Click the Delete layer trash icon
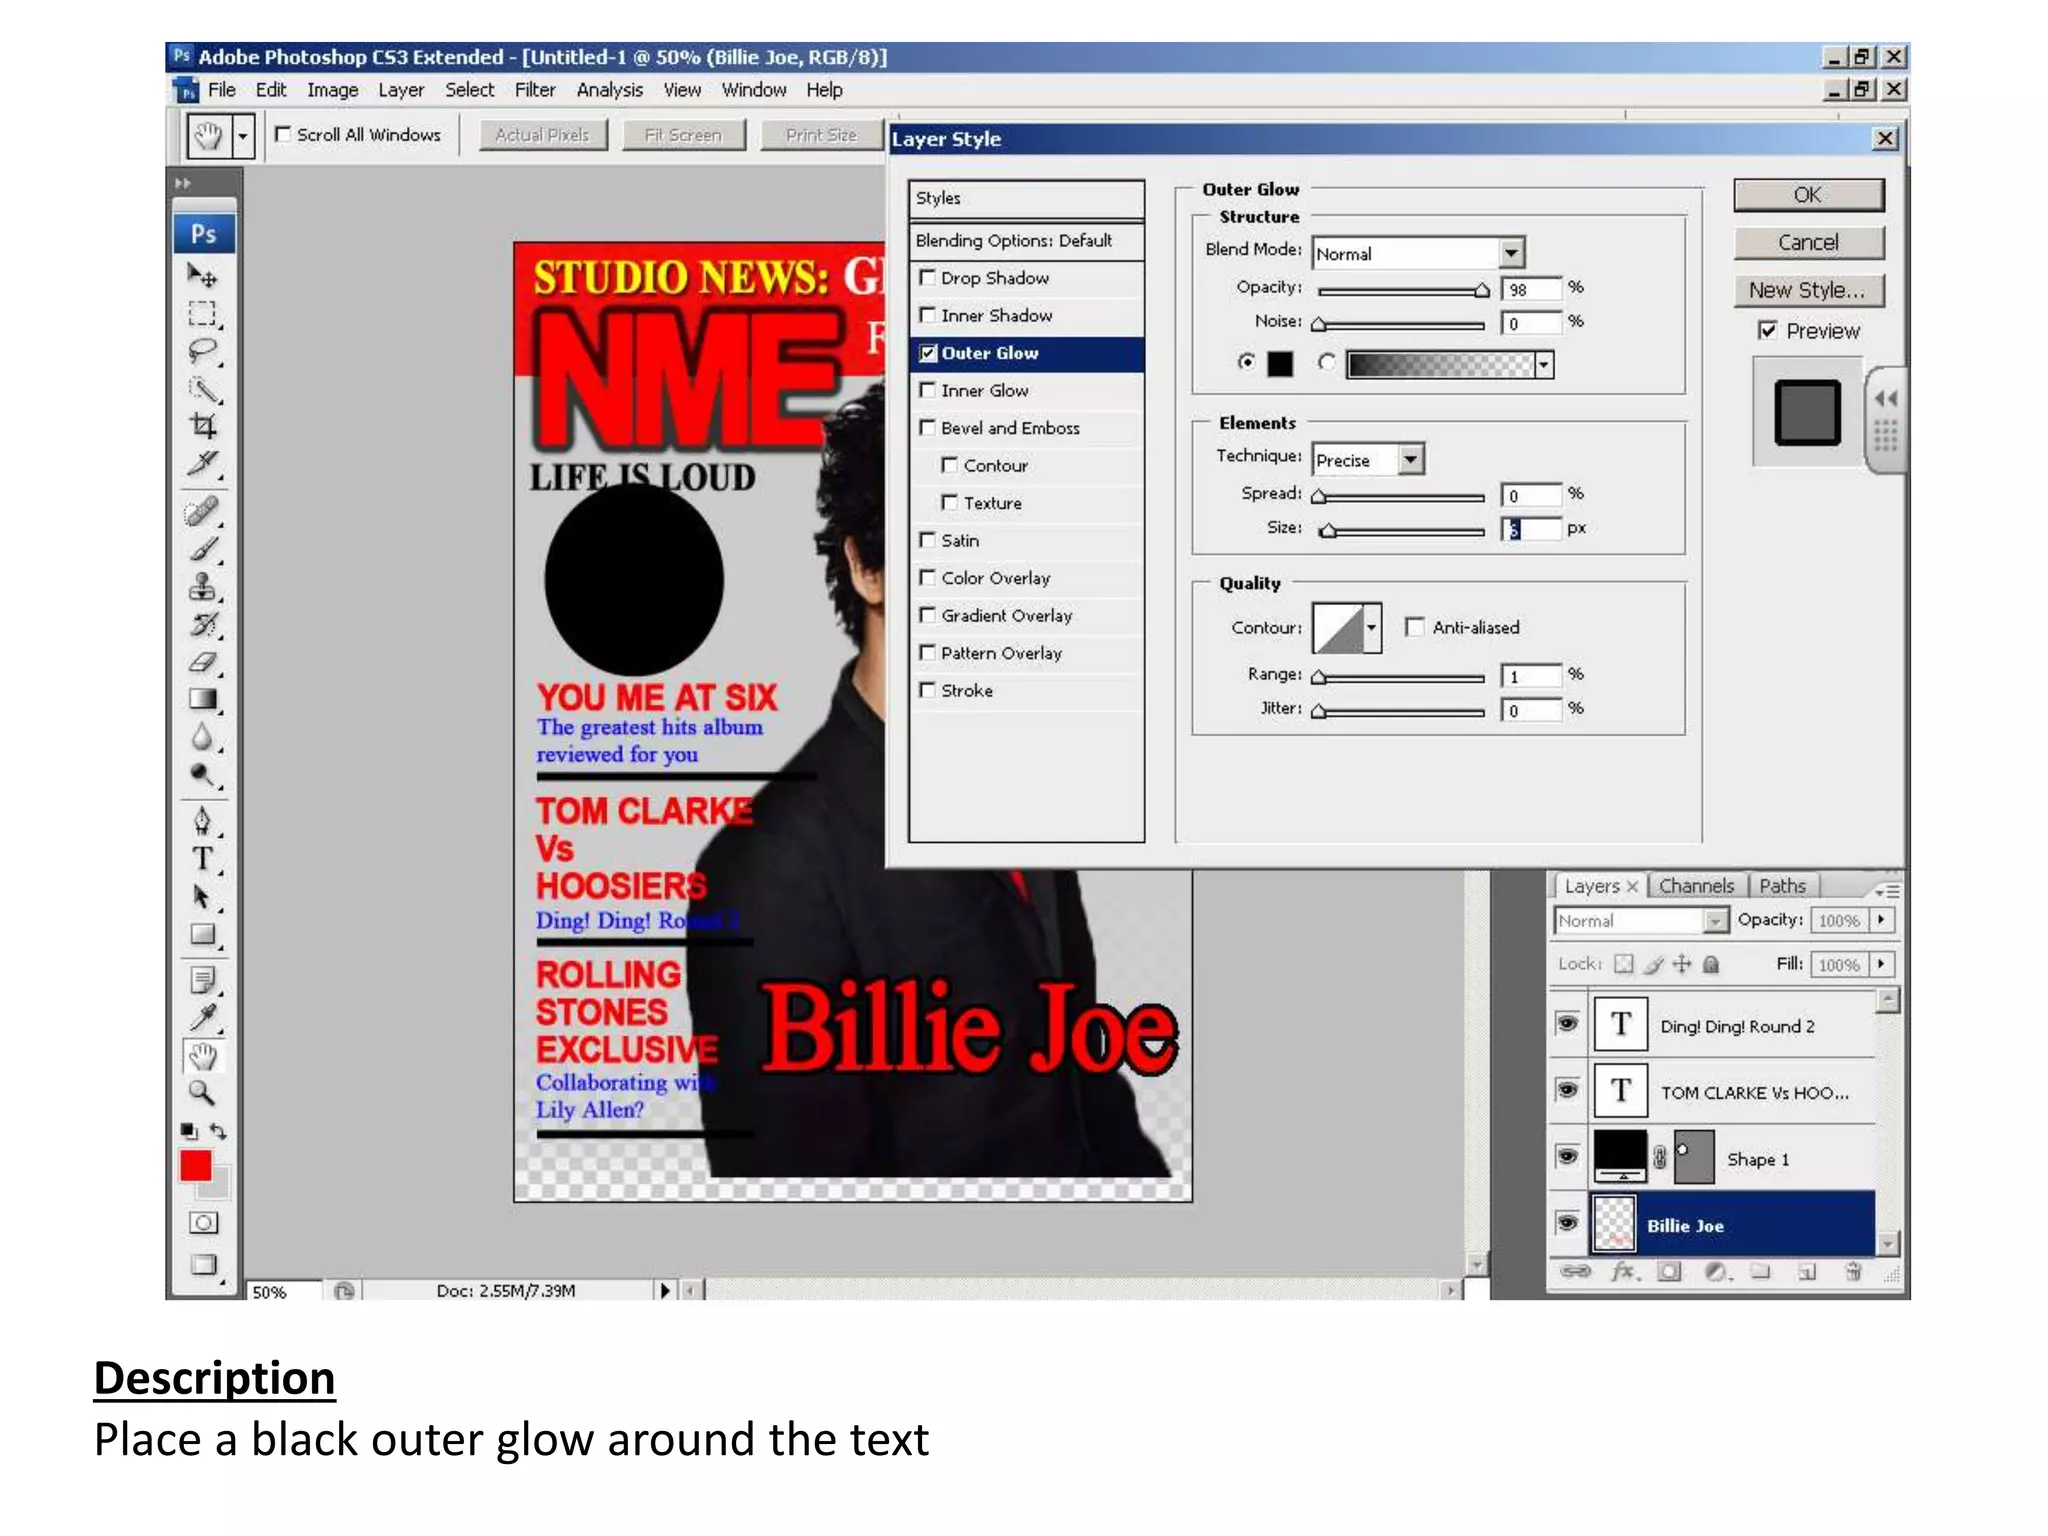This screenshot has height=1536, width=2048. click(x=1853, y=1272)
